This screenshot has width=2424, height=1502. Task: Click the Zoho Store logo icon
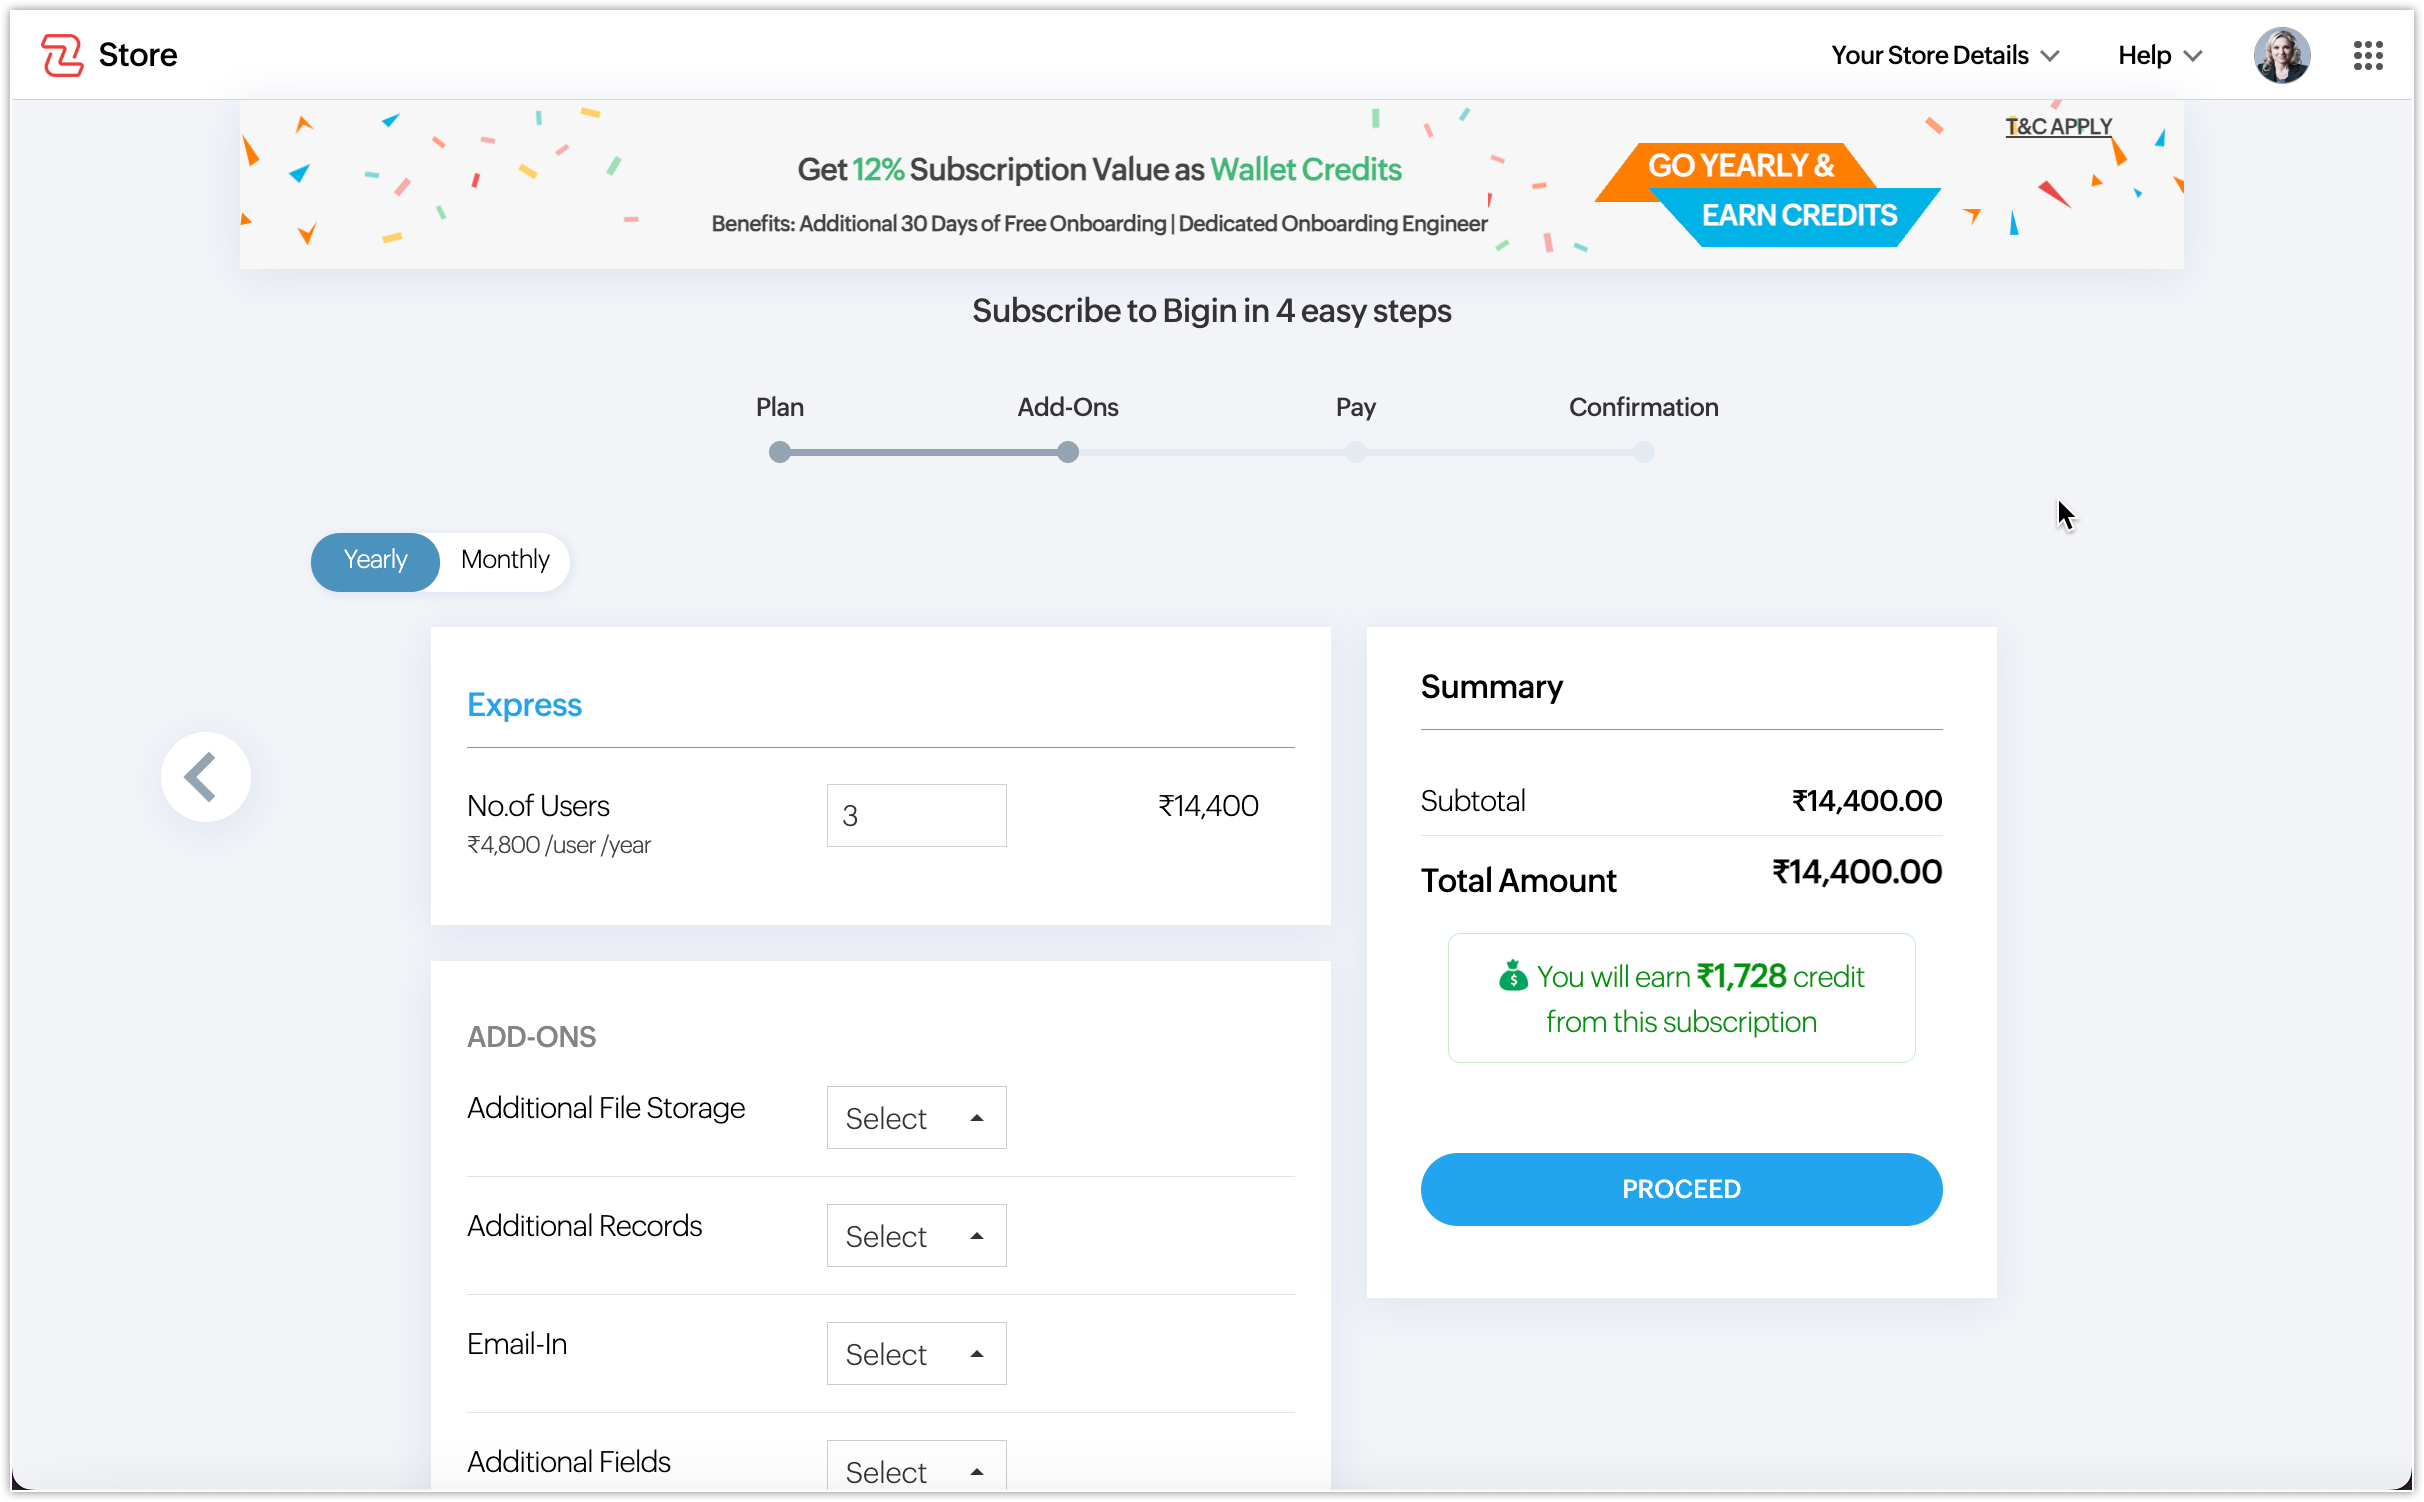[62, 55]
